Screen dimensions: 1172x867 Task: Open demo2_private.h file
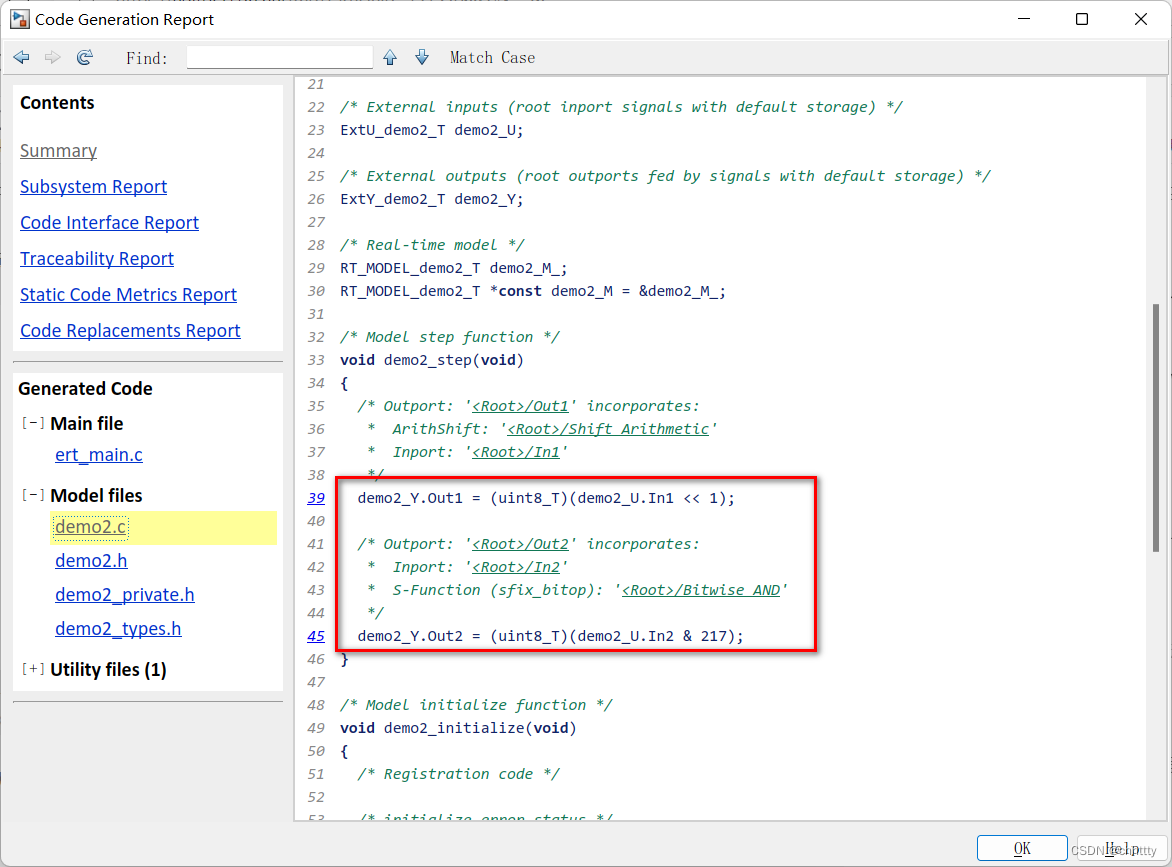coord(125,594)
